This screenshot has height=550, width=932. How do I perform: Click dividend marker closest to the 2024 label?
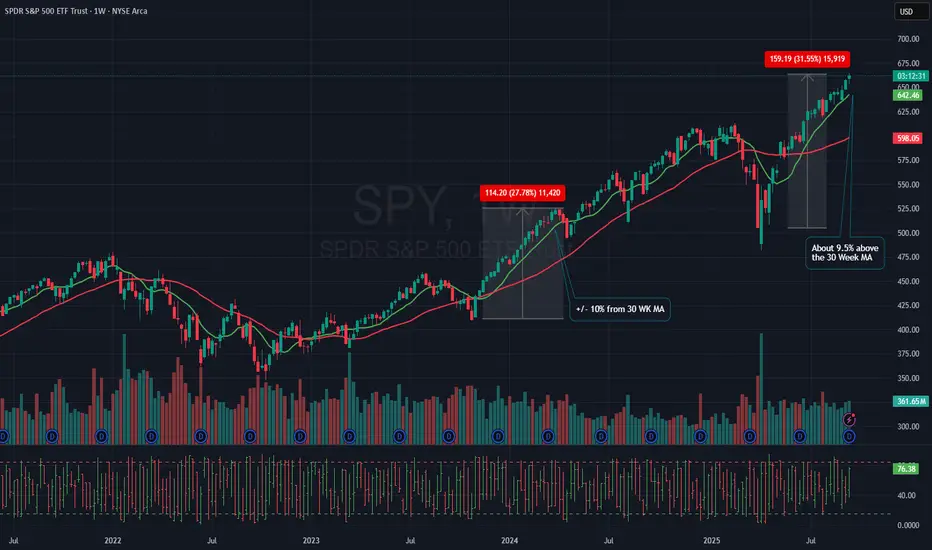(x=498, y=436)
